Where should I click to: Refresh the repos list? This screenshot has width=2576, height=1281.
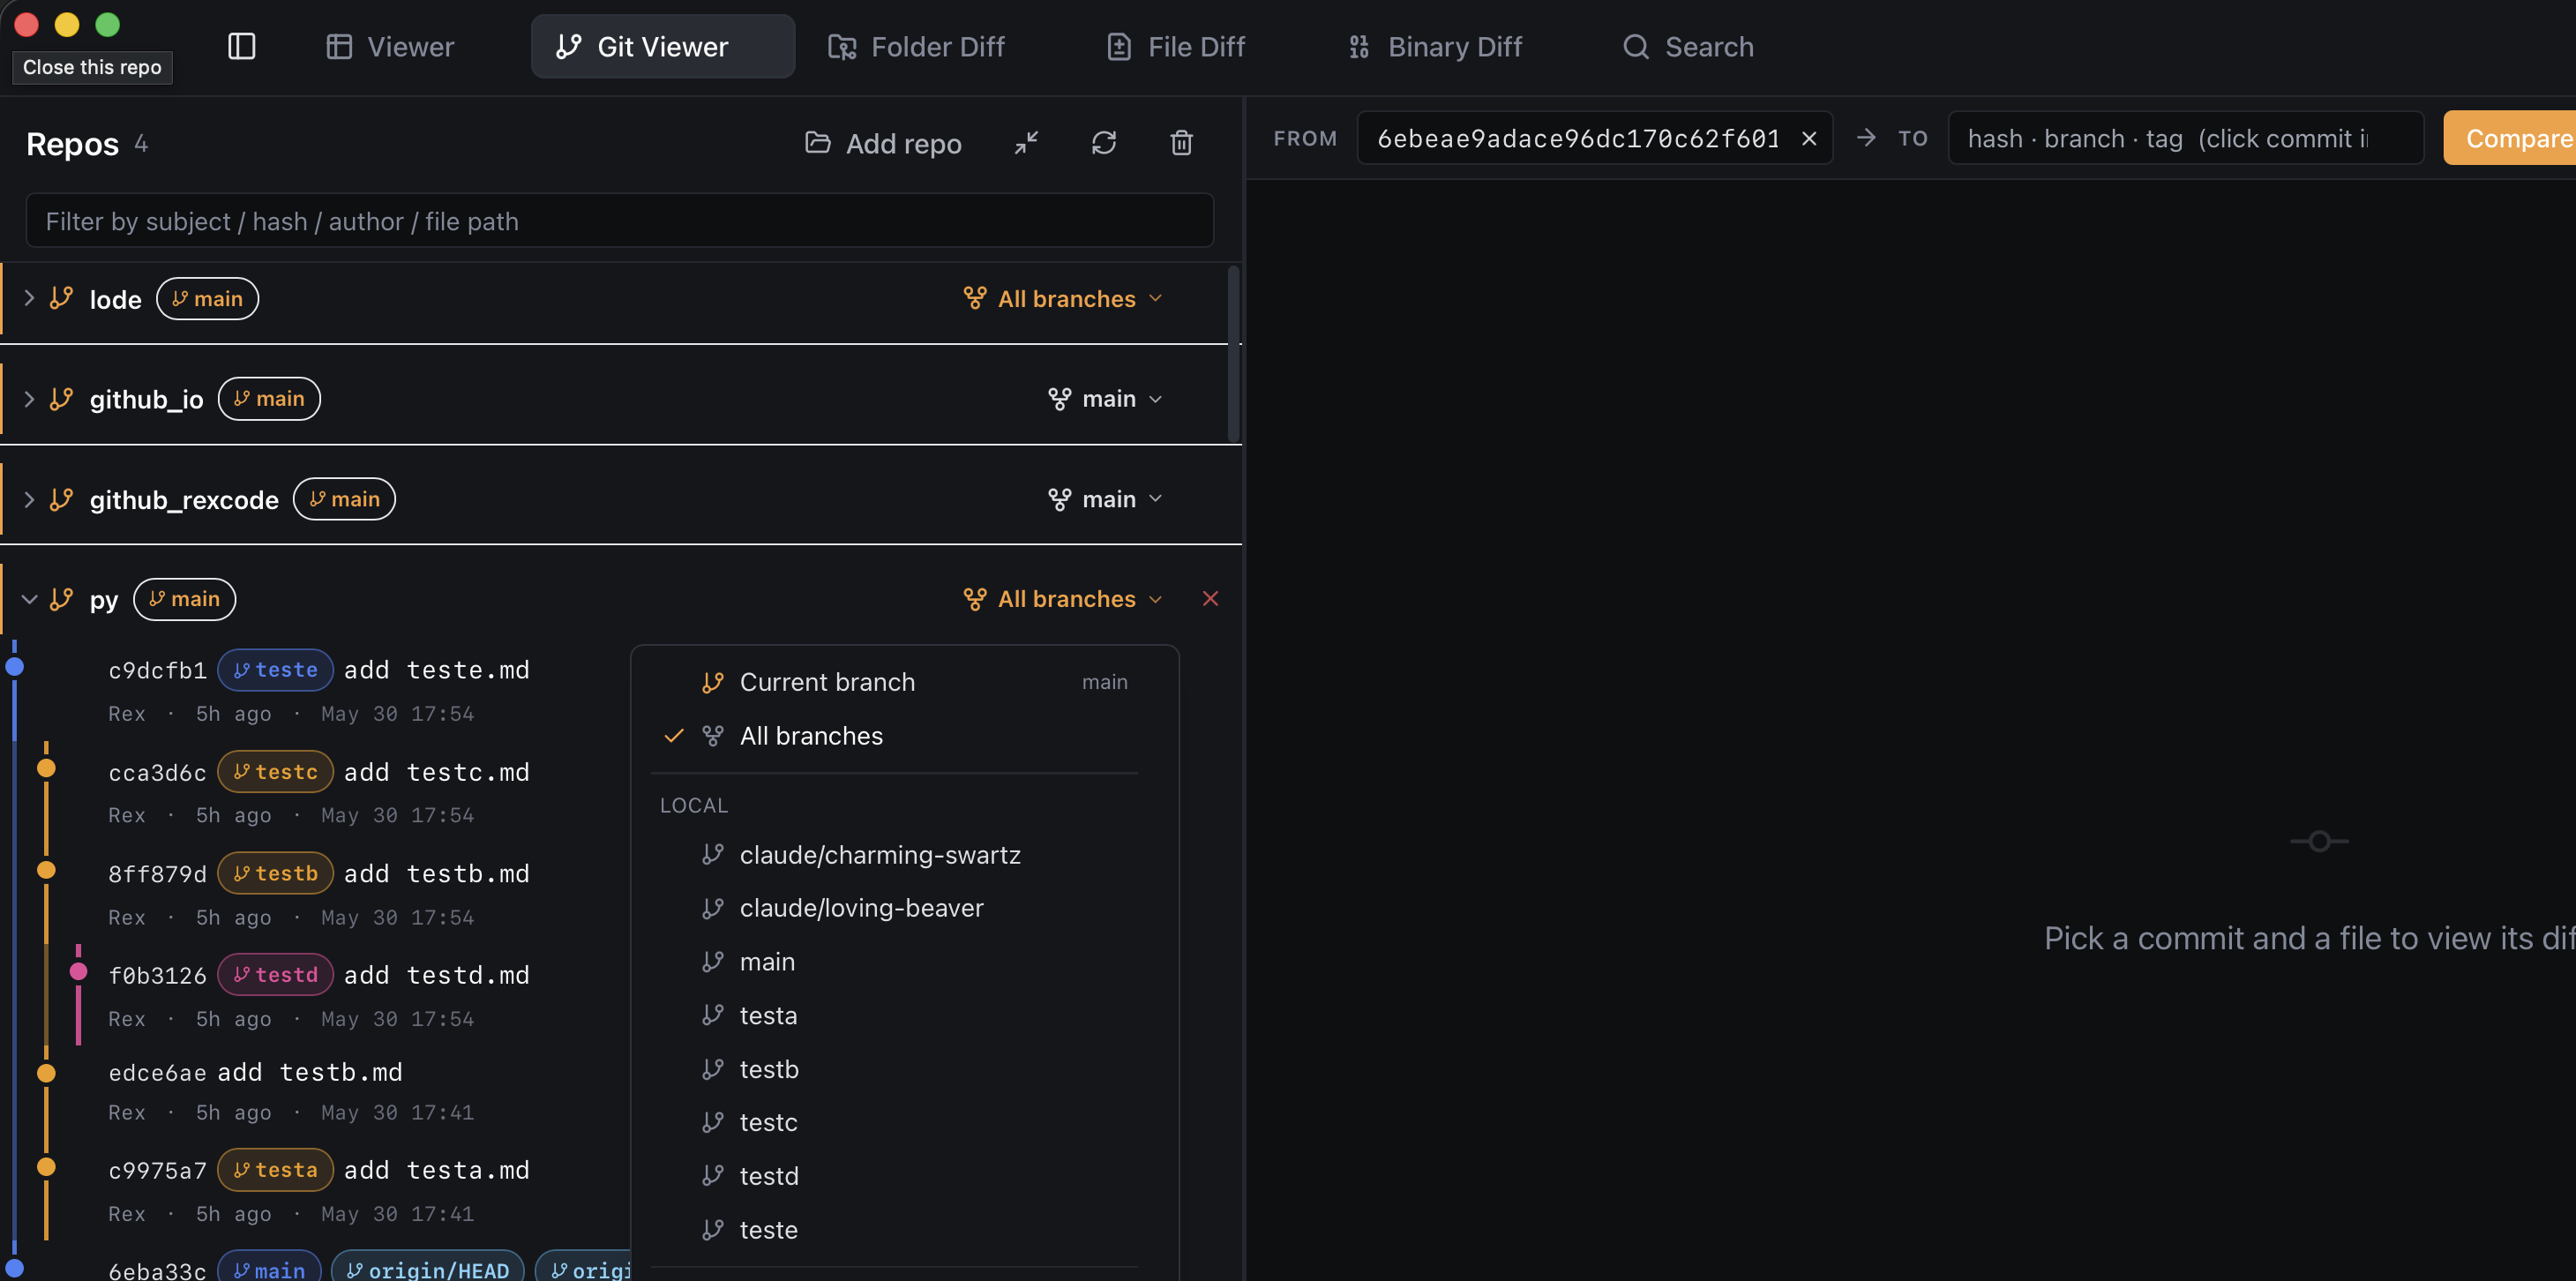(1103, 143)
